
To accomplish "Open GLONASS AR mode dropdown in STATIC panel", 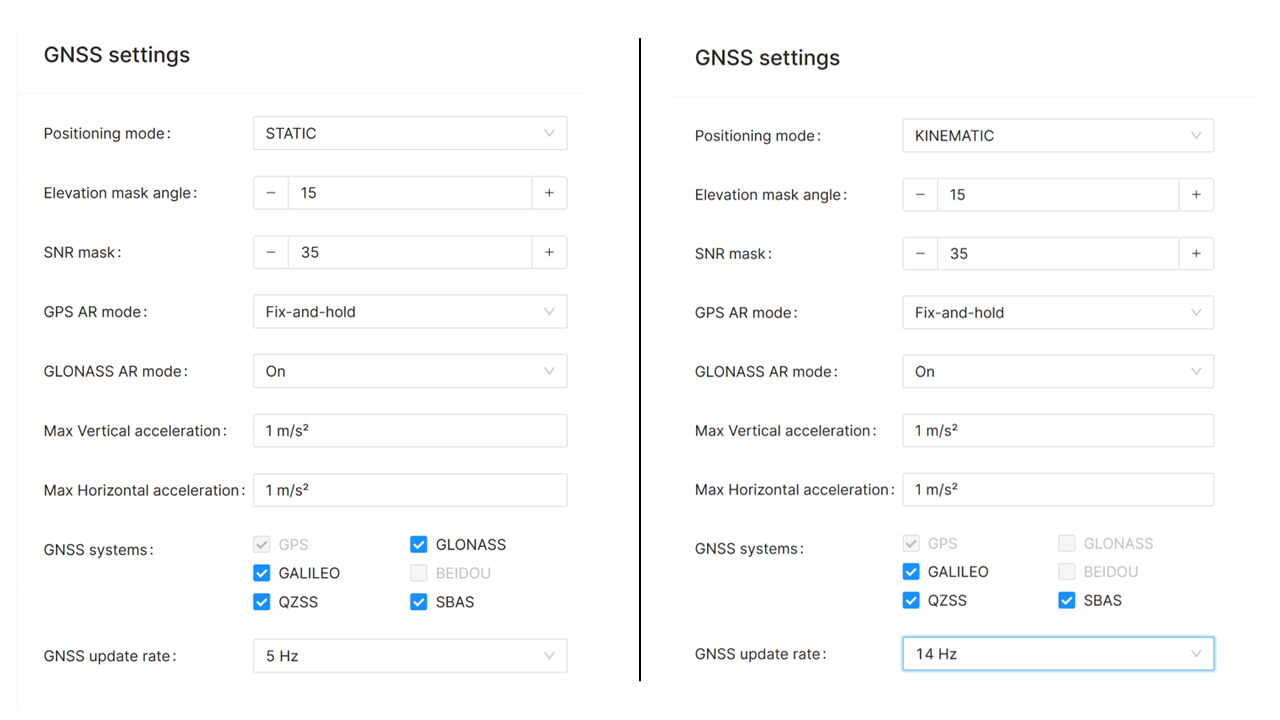I will pyautogui.click(x=410, y=371).
